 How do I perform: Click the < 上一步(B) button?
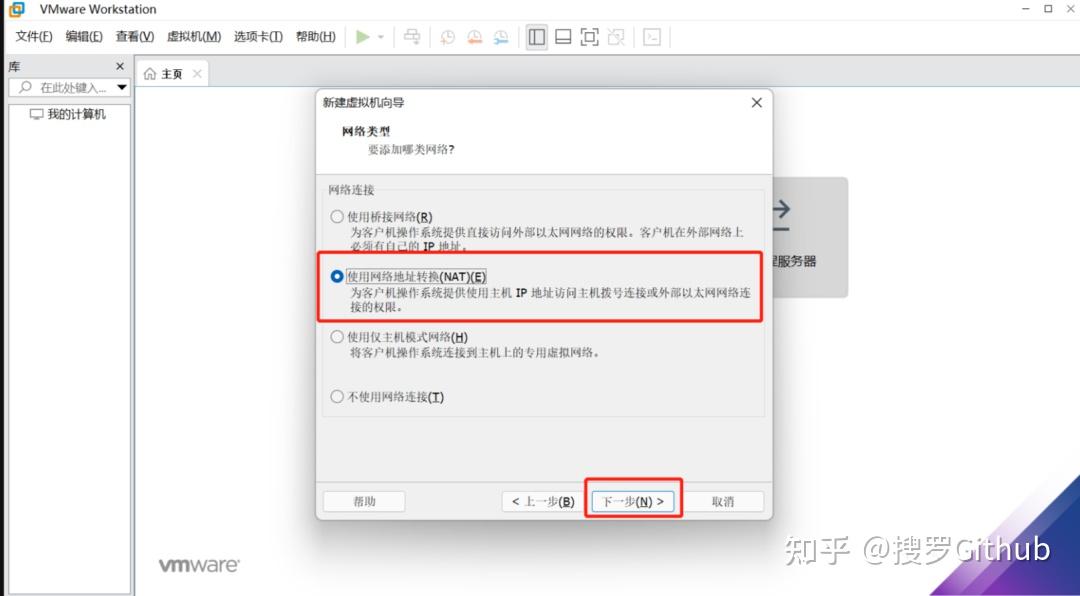(x=543, y=502)
